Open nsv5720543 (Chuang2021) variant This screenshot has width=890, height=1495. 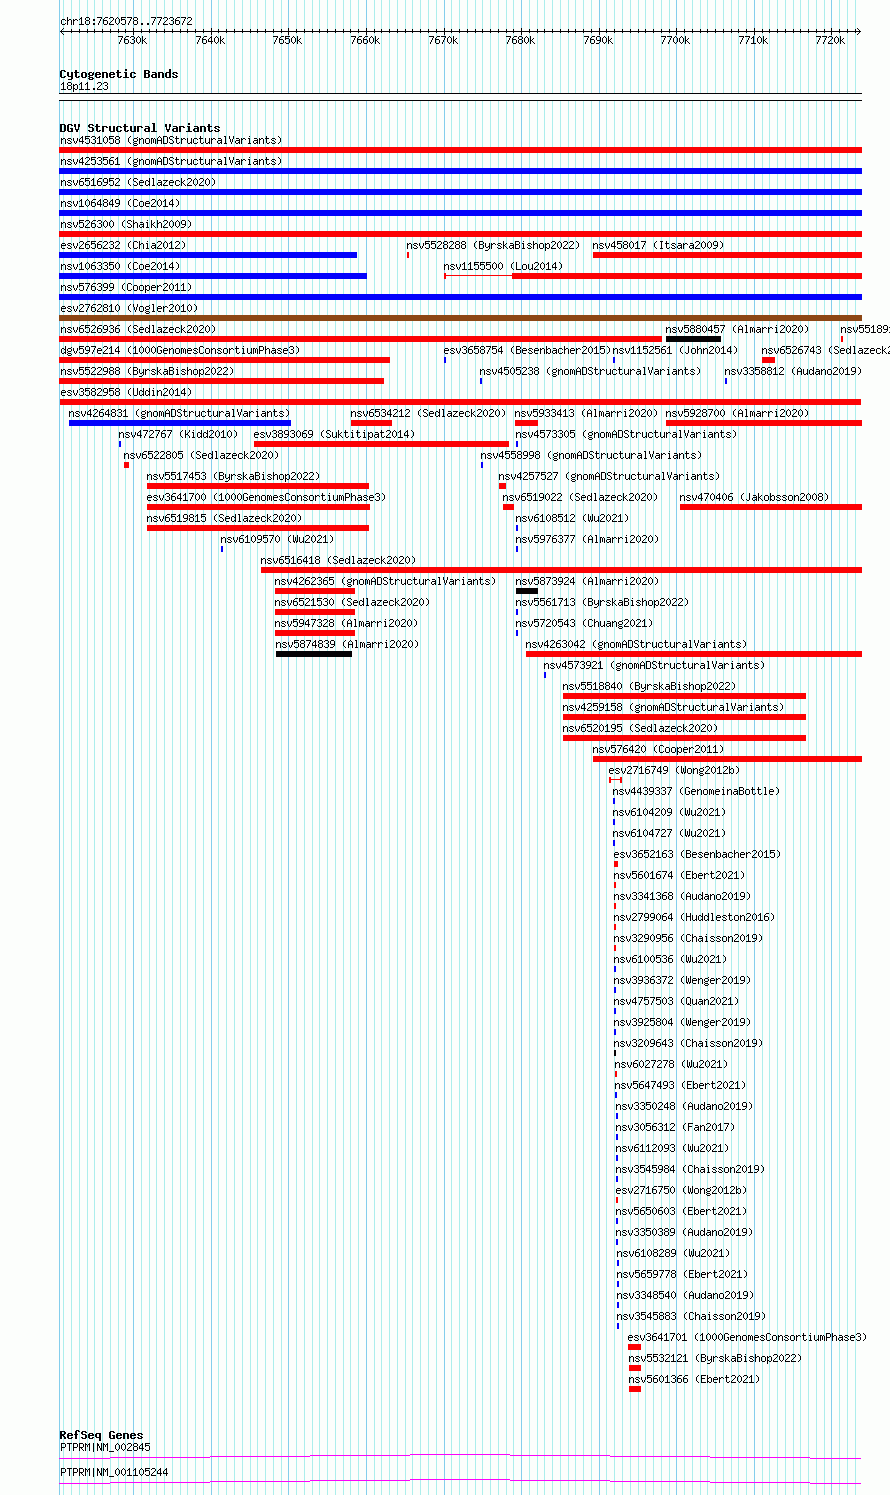tap(584, 623)
